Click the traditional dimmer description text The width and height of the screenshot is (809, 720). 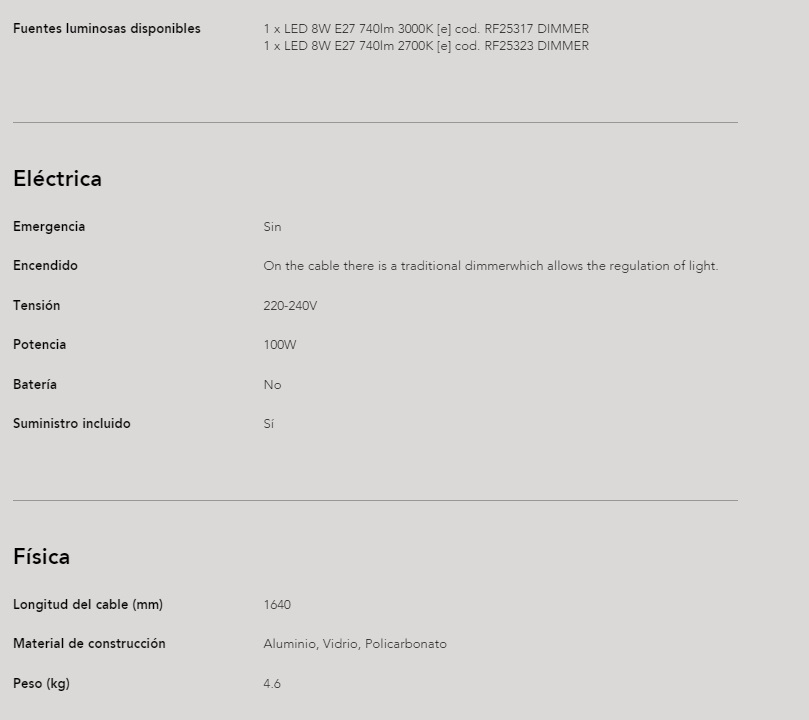click(x=491, y=266)
